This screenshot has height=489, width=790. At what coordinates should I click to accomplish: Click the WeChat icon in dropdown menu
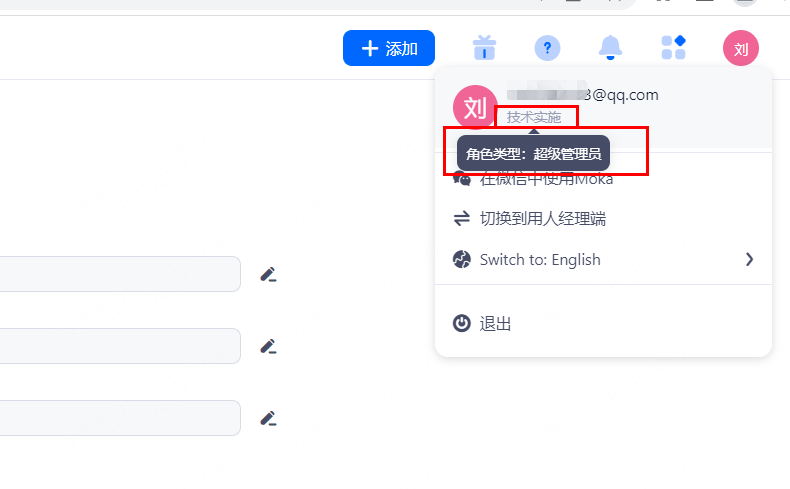pos(462,178)
